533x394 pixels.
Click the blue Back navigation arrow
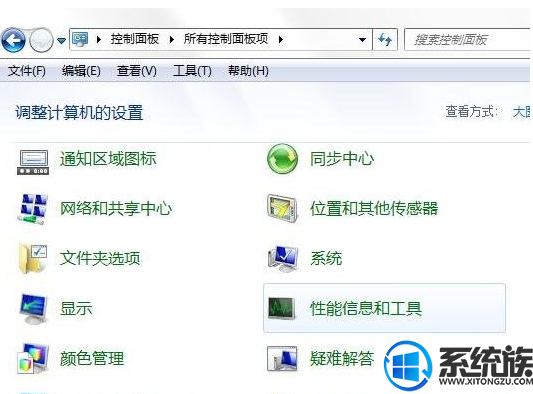pyautogui.click(x=13, y=40)
